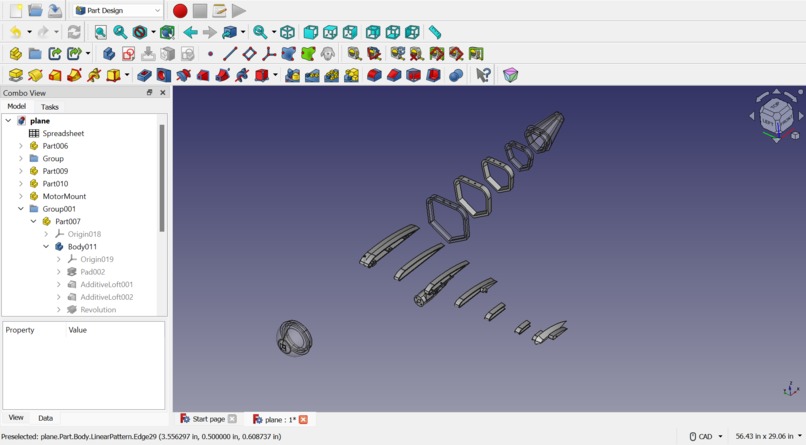Switch to the top view cube
This screenshot has width=806, height=445.
pos(330,32)
